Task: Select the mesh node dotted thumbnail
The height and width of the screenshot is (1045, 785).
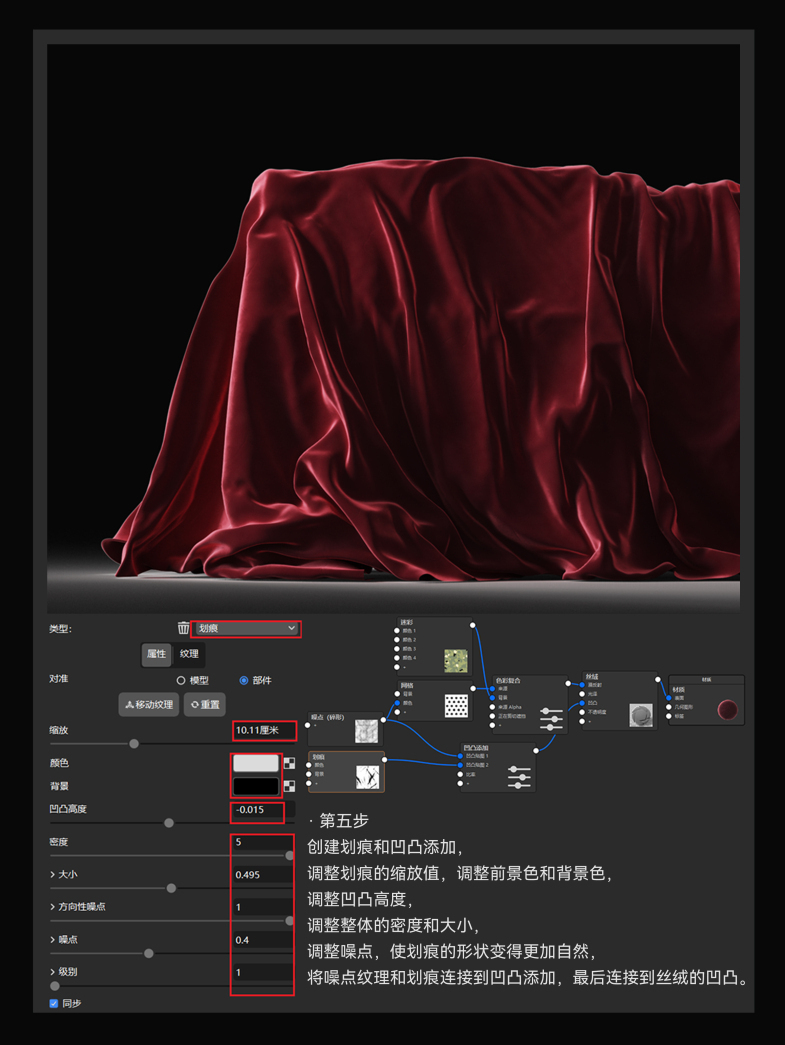Action: pos(456,704)
